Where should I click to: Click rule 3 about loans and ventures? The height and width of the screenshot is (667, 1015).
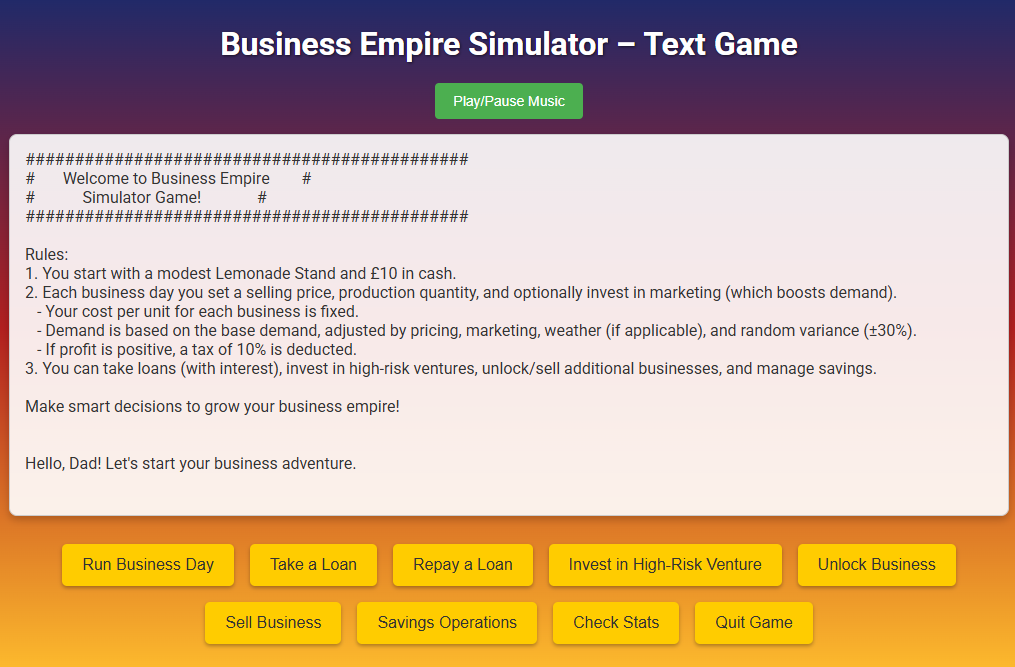pos(451,368)
